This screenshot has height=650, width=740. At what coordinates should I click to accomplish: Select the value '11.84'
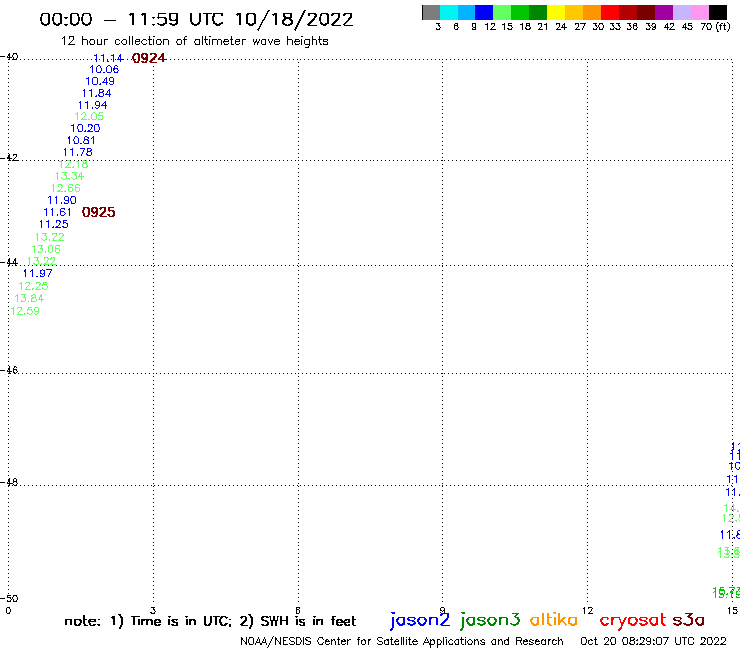coord(97,93)
